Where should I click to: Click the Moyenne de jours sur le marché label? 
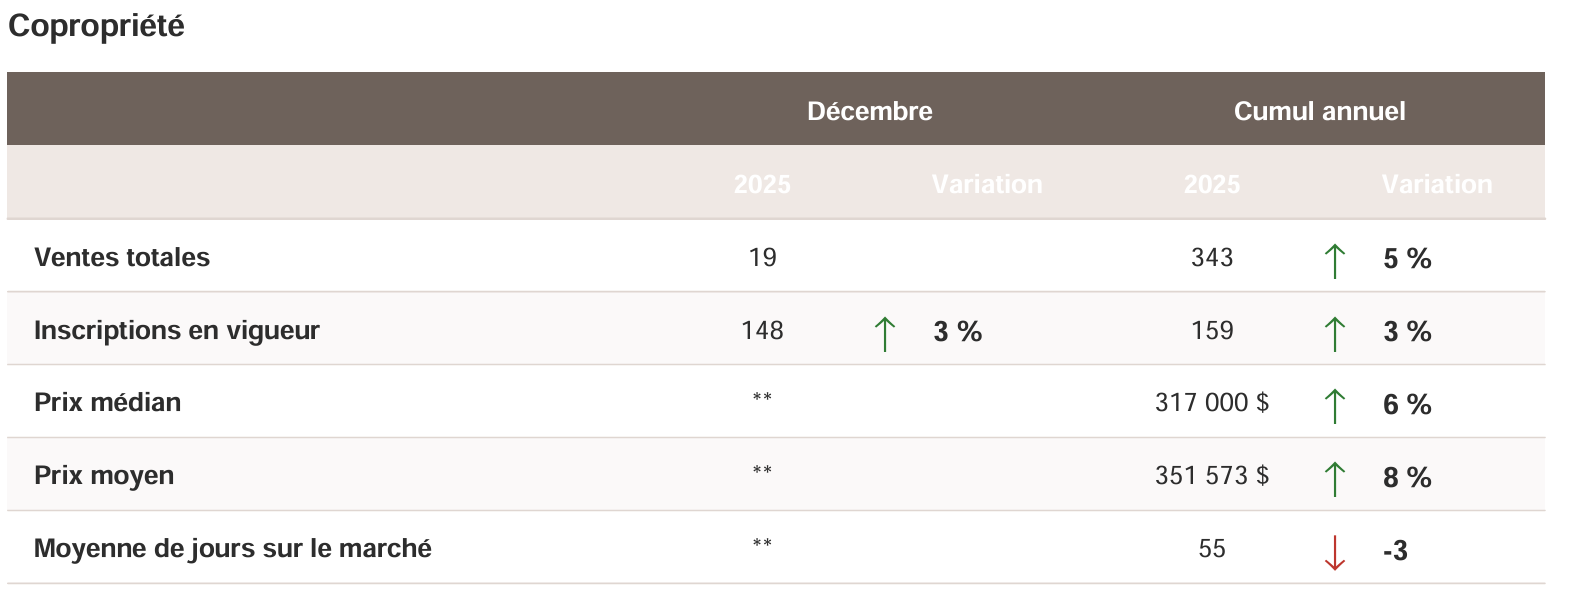(233, 549)
